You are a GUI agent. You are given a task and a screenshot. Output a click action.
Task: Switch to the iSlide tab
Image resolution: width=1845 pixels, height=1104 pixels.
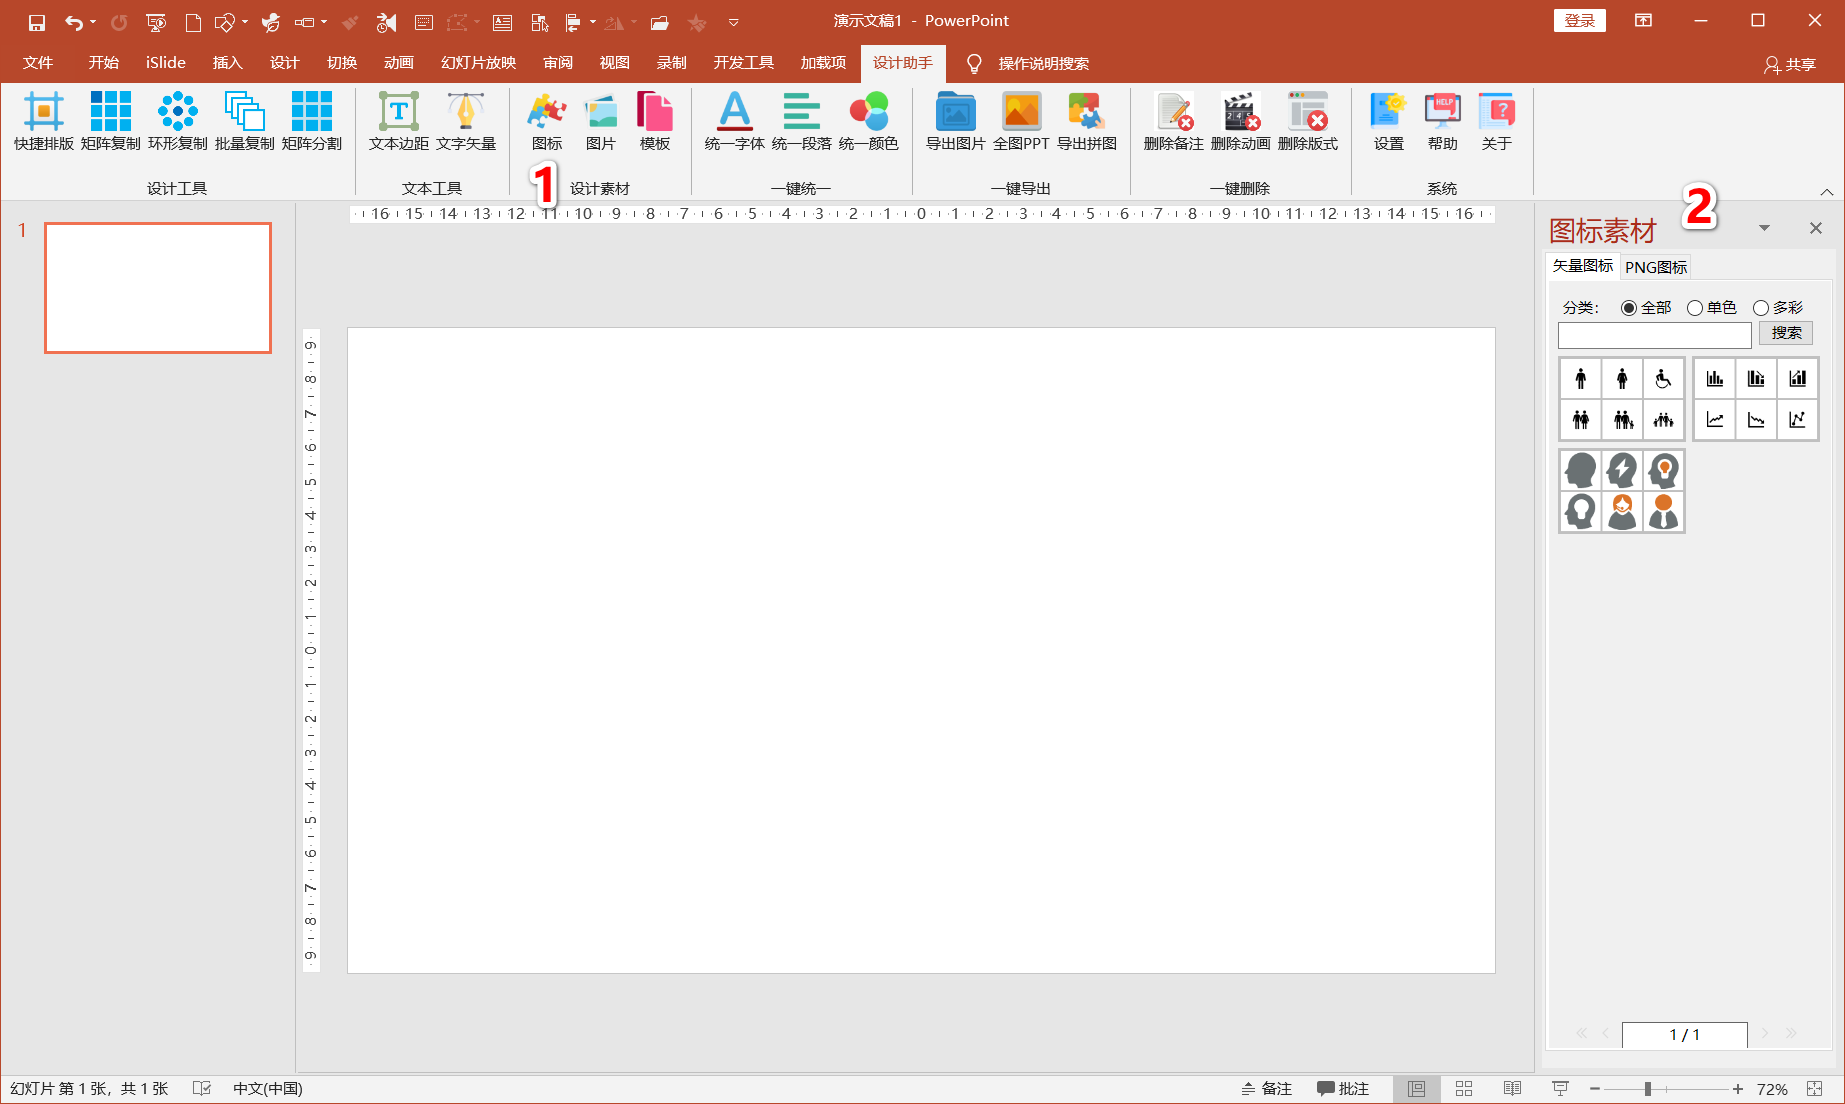(x=166, y=63)
